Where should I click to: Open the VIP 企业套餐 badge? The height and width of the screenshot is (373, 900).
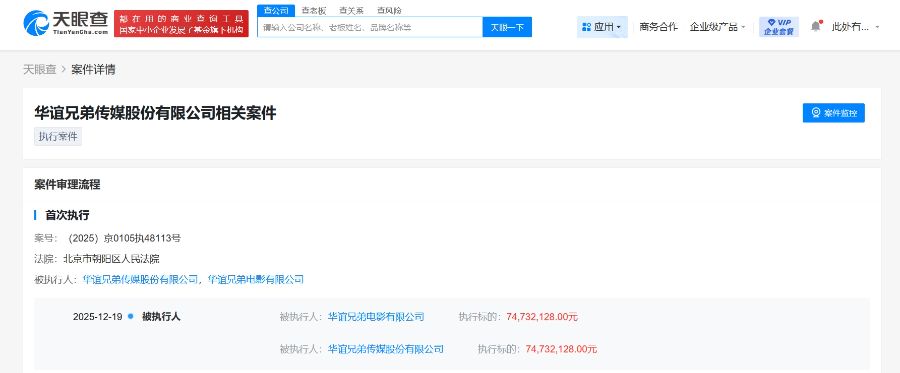779,27
